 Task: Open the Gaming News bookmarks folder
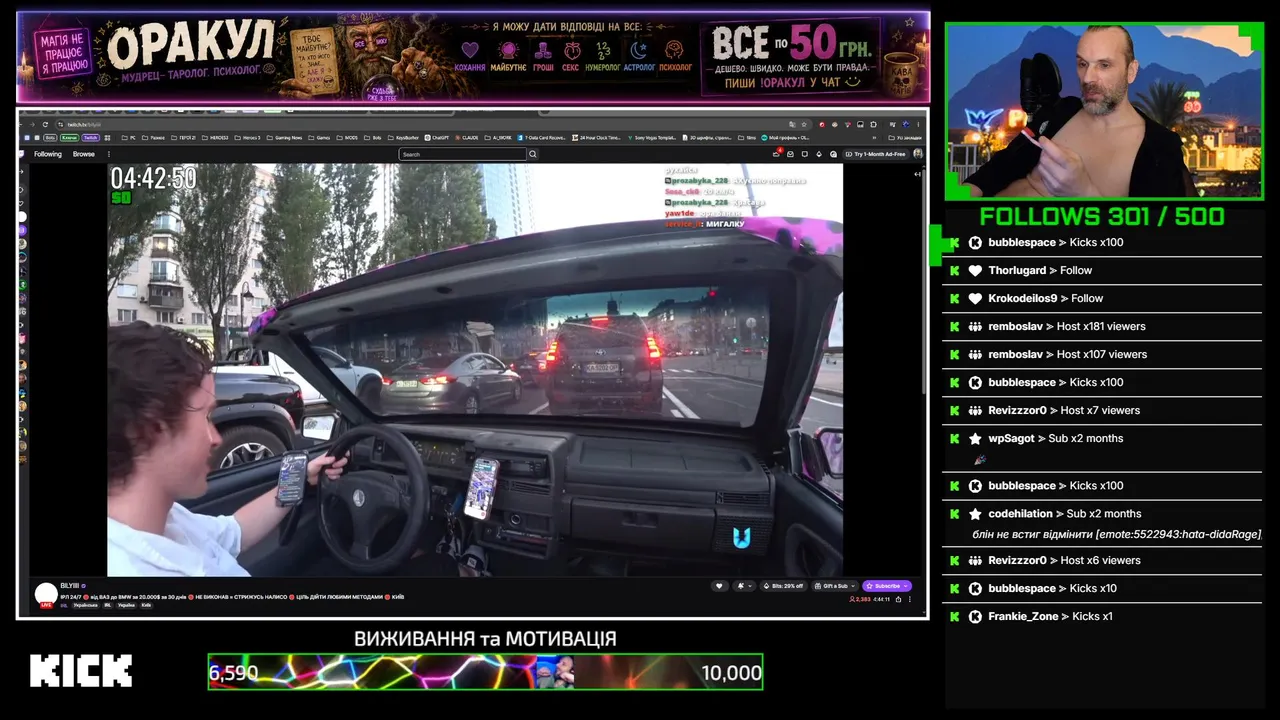284,138
